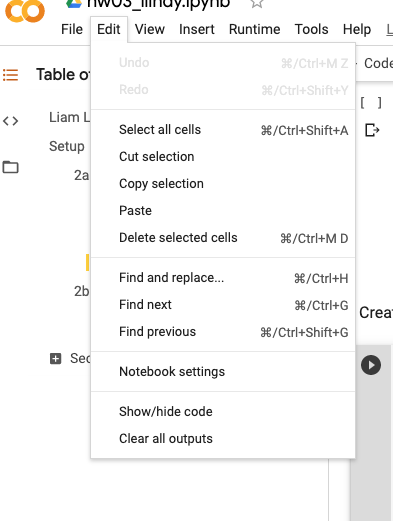Open the Runtime menu

tap(254, 29)
